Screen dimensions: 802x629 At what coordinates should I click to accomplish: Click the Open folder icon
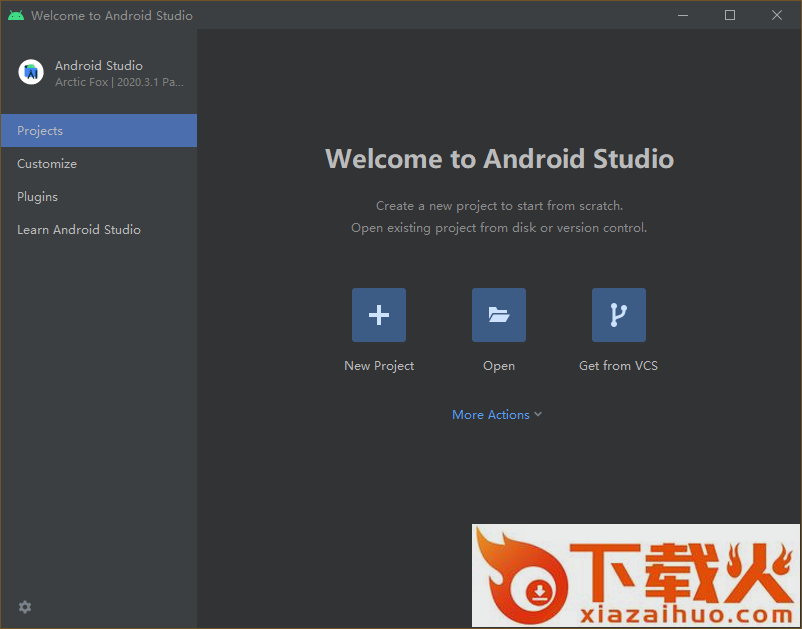(x=498, y=315)
